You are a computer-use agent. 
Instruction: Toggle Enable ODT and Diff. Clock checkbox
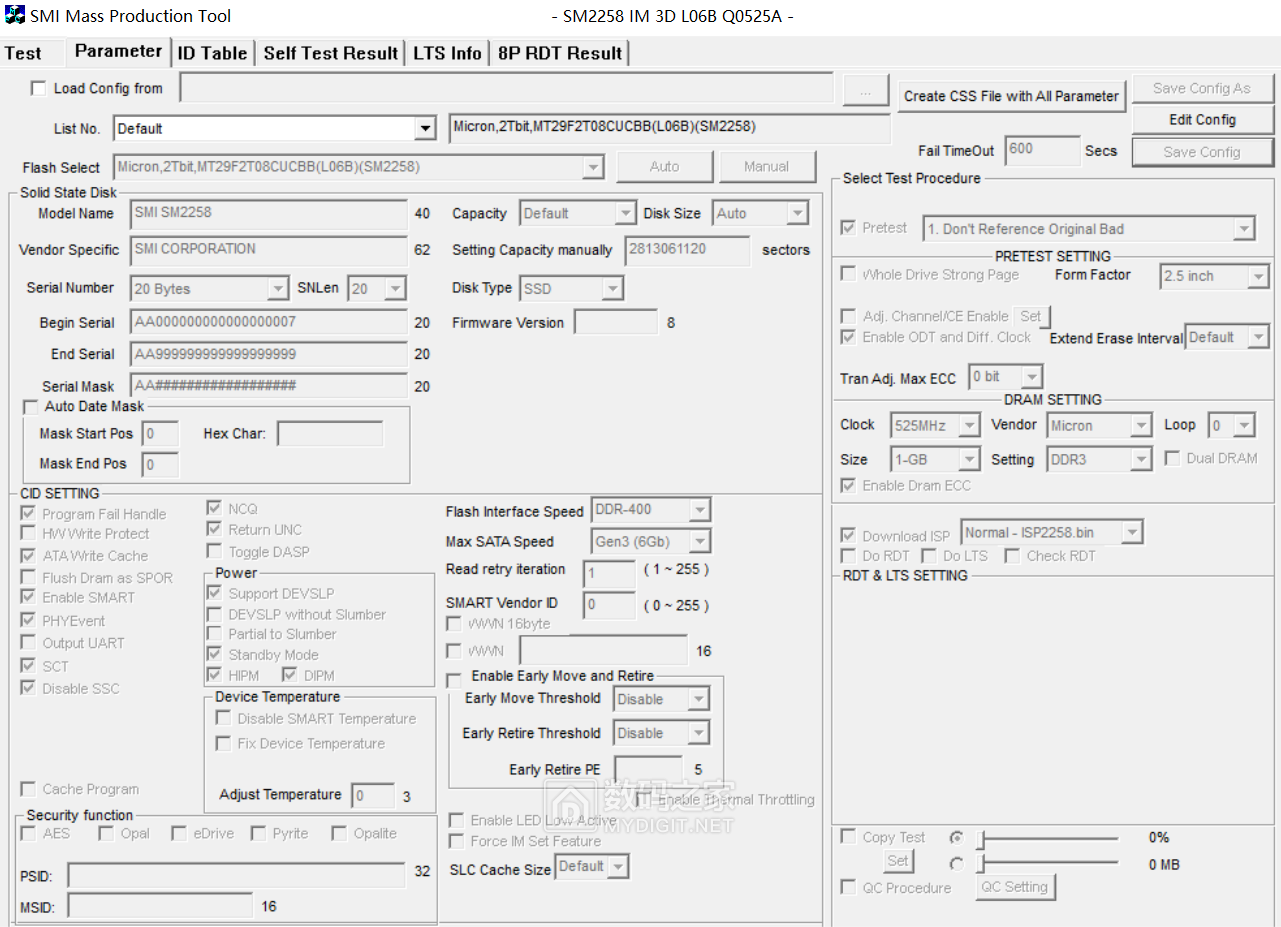click(x=849, y=337)
